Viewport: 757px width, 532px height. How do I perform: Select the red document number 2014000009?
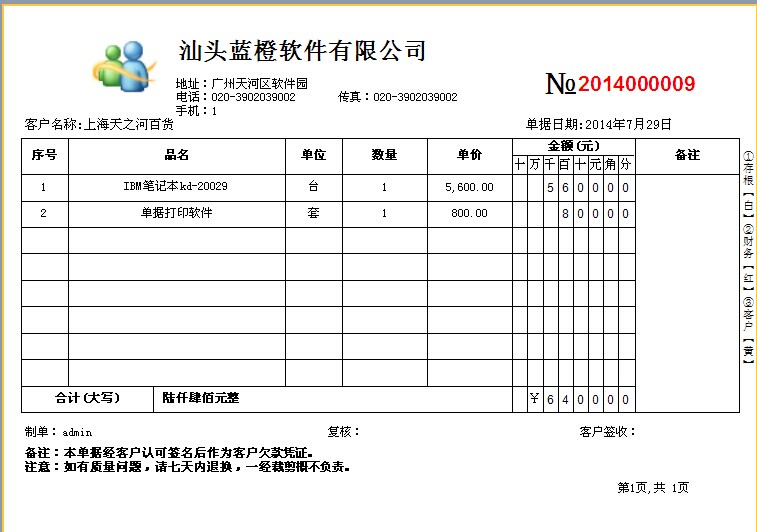(636, 84)
